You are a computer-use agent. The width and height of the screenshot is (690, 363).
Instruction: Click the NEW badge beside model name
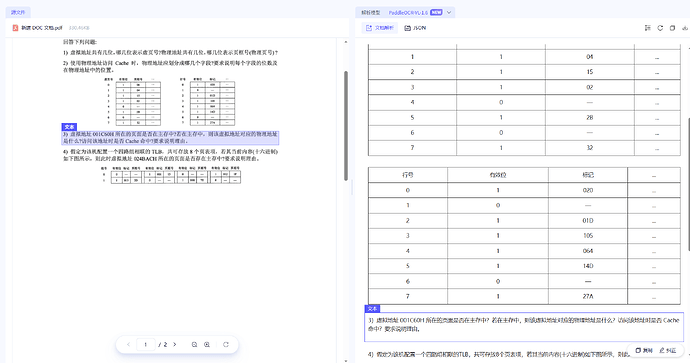coord(436,12)
